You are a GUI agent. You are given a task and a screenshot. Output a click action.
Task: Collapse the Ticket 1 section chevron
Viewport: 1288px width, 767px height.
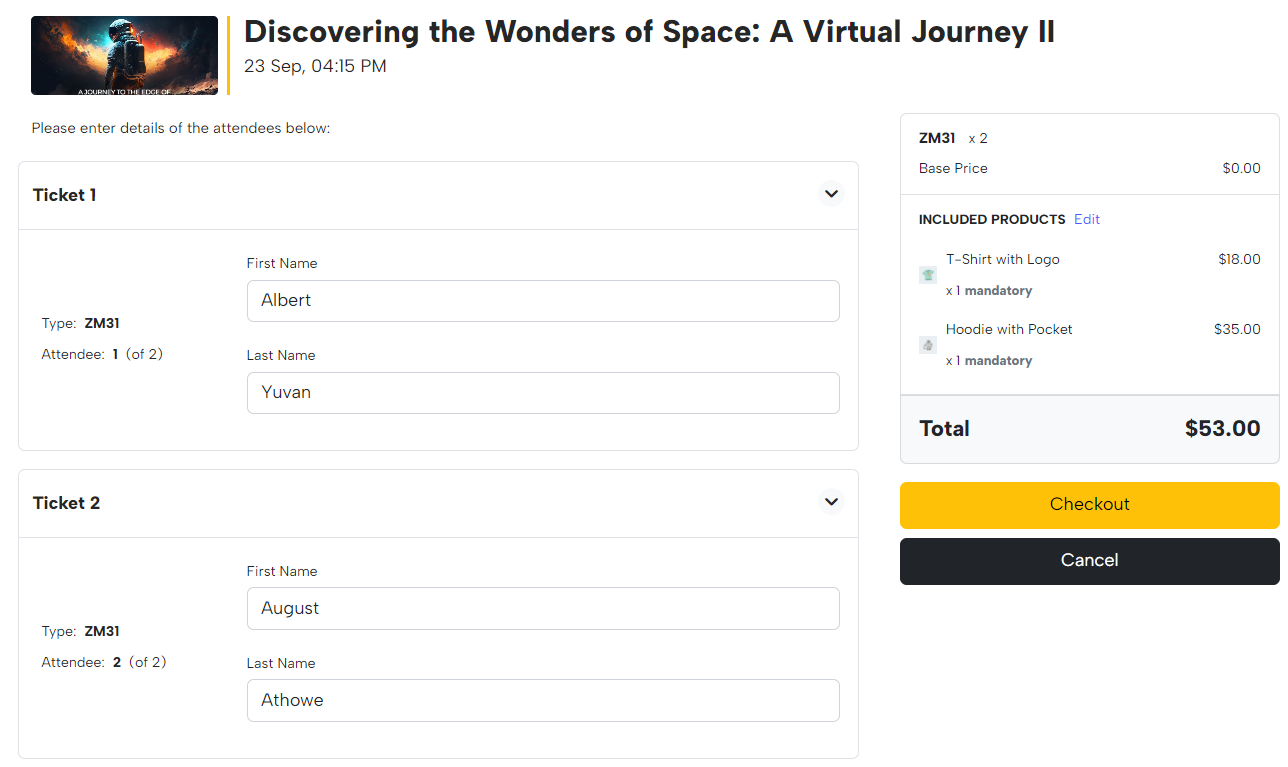tap(831, 194)
